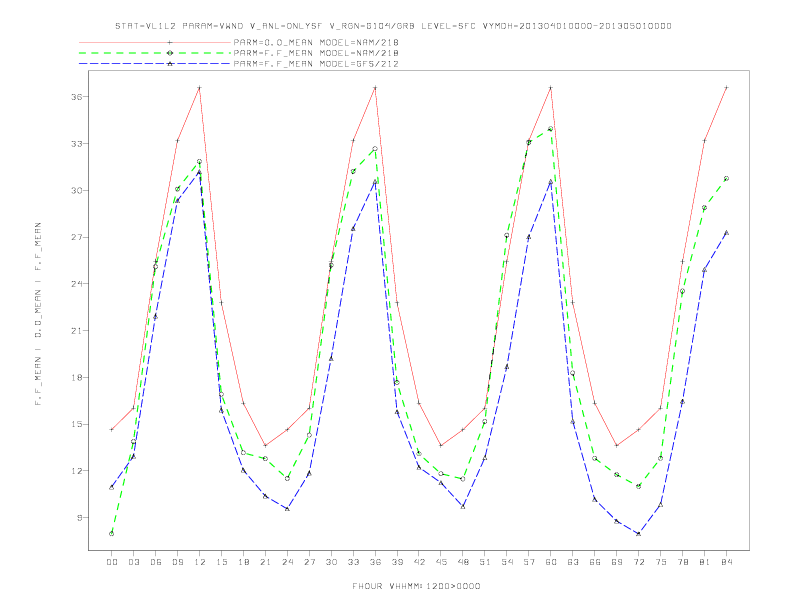Click x-axis tick label 78
The image size is (792, 612).
(682, 562)
